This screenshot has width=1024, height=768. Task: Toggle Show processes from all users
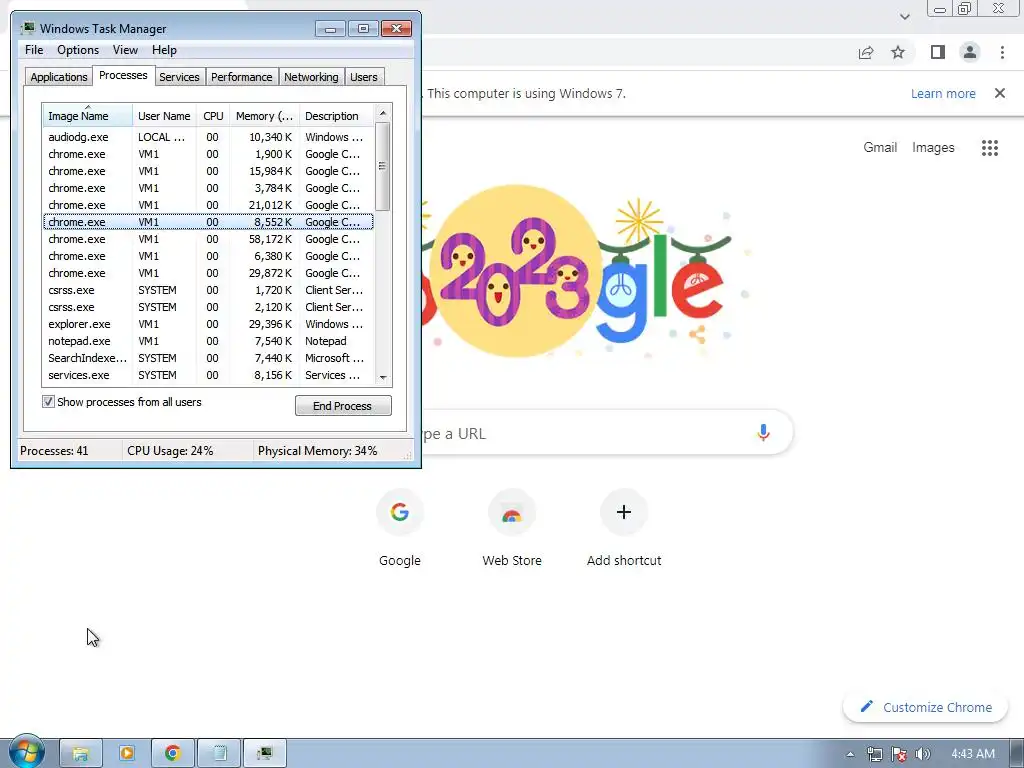48,402
